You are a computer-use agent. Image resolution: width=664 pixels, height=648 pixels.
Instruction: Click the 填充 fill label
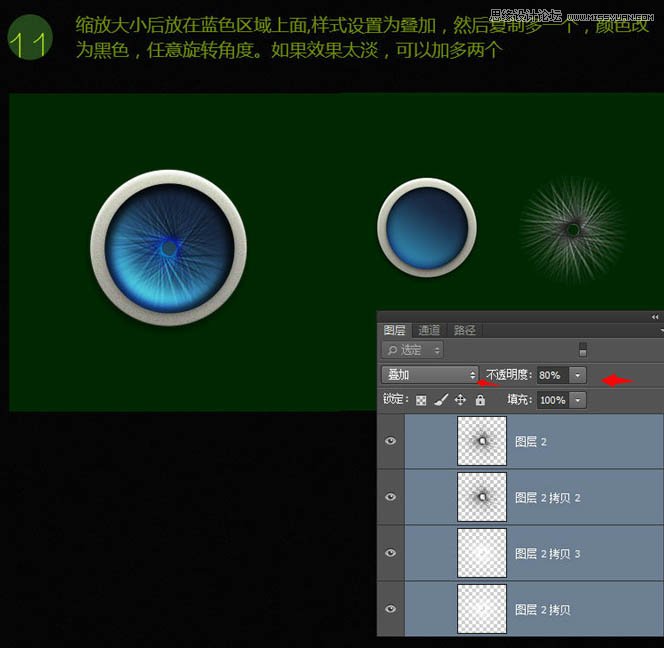pos(519,400)
